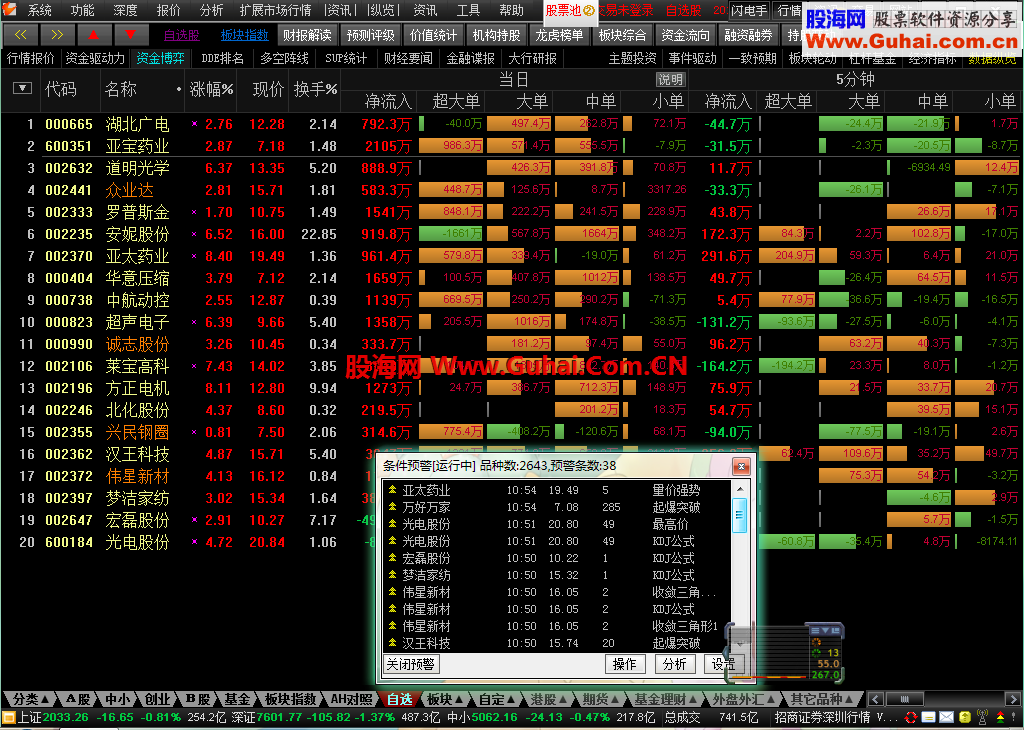The height and width of the screenshot is (730, 1024).
Task: Click the envelope icon in status bar
Action: pos(946,718)
